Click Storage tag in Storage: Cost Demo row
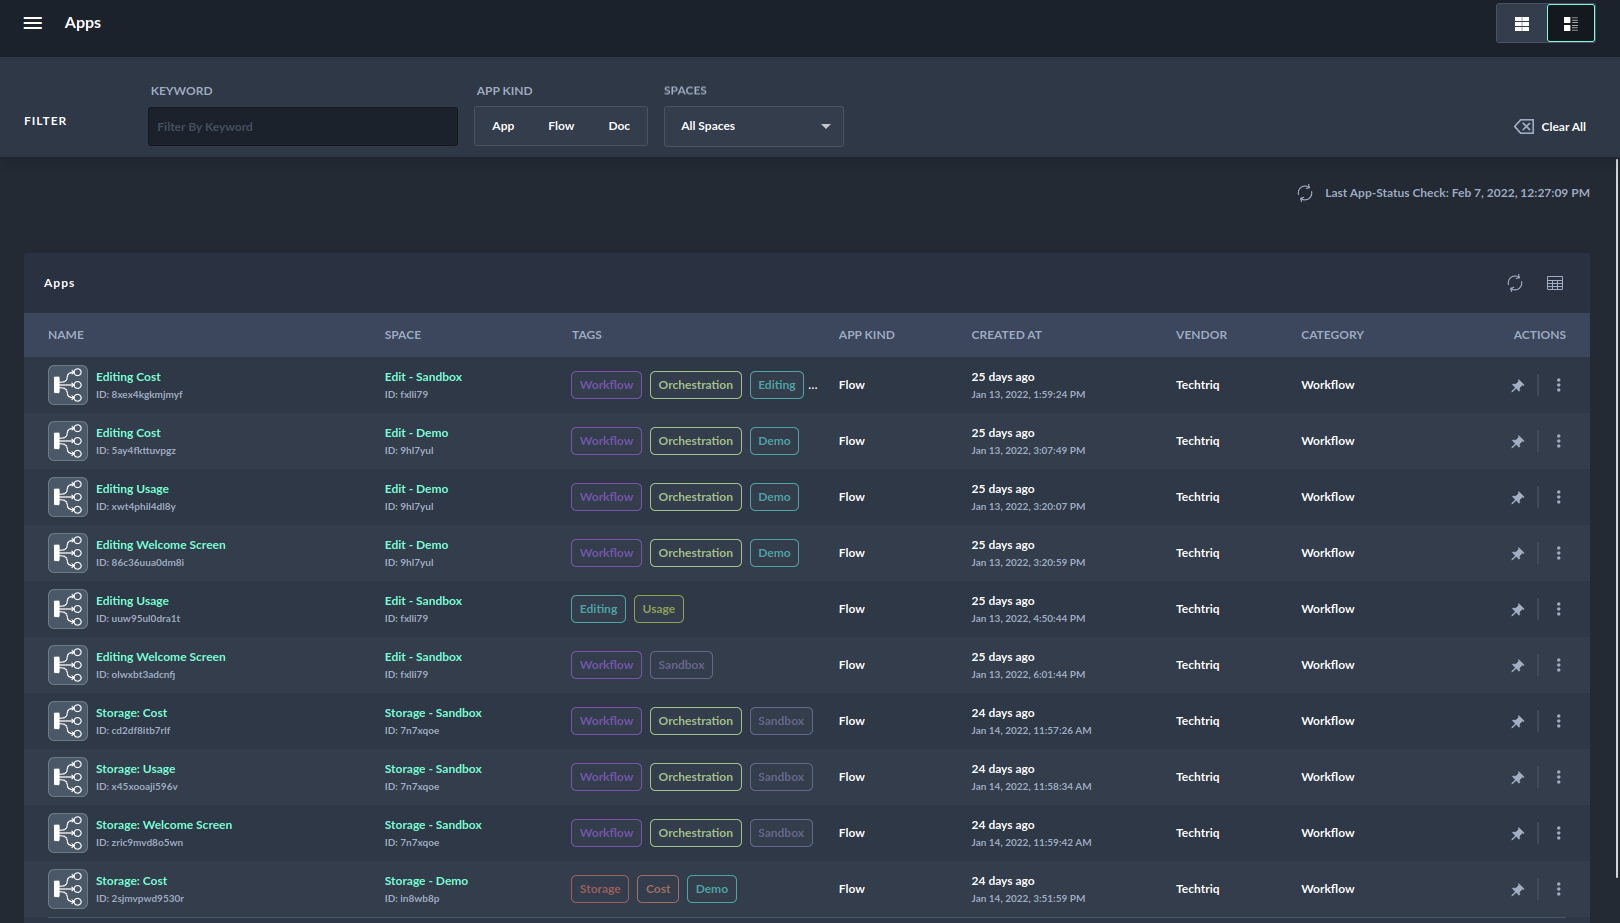1620x923 pixels. tap(600, 889)
